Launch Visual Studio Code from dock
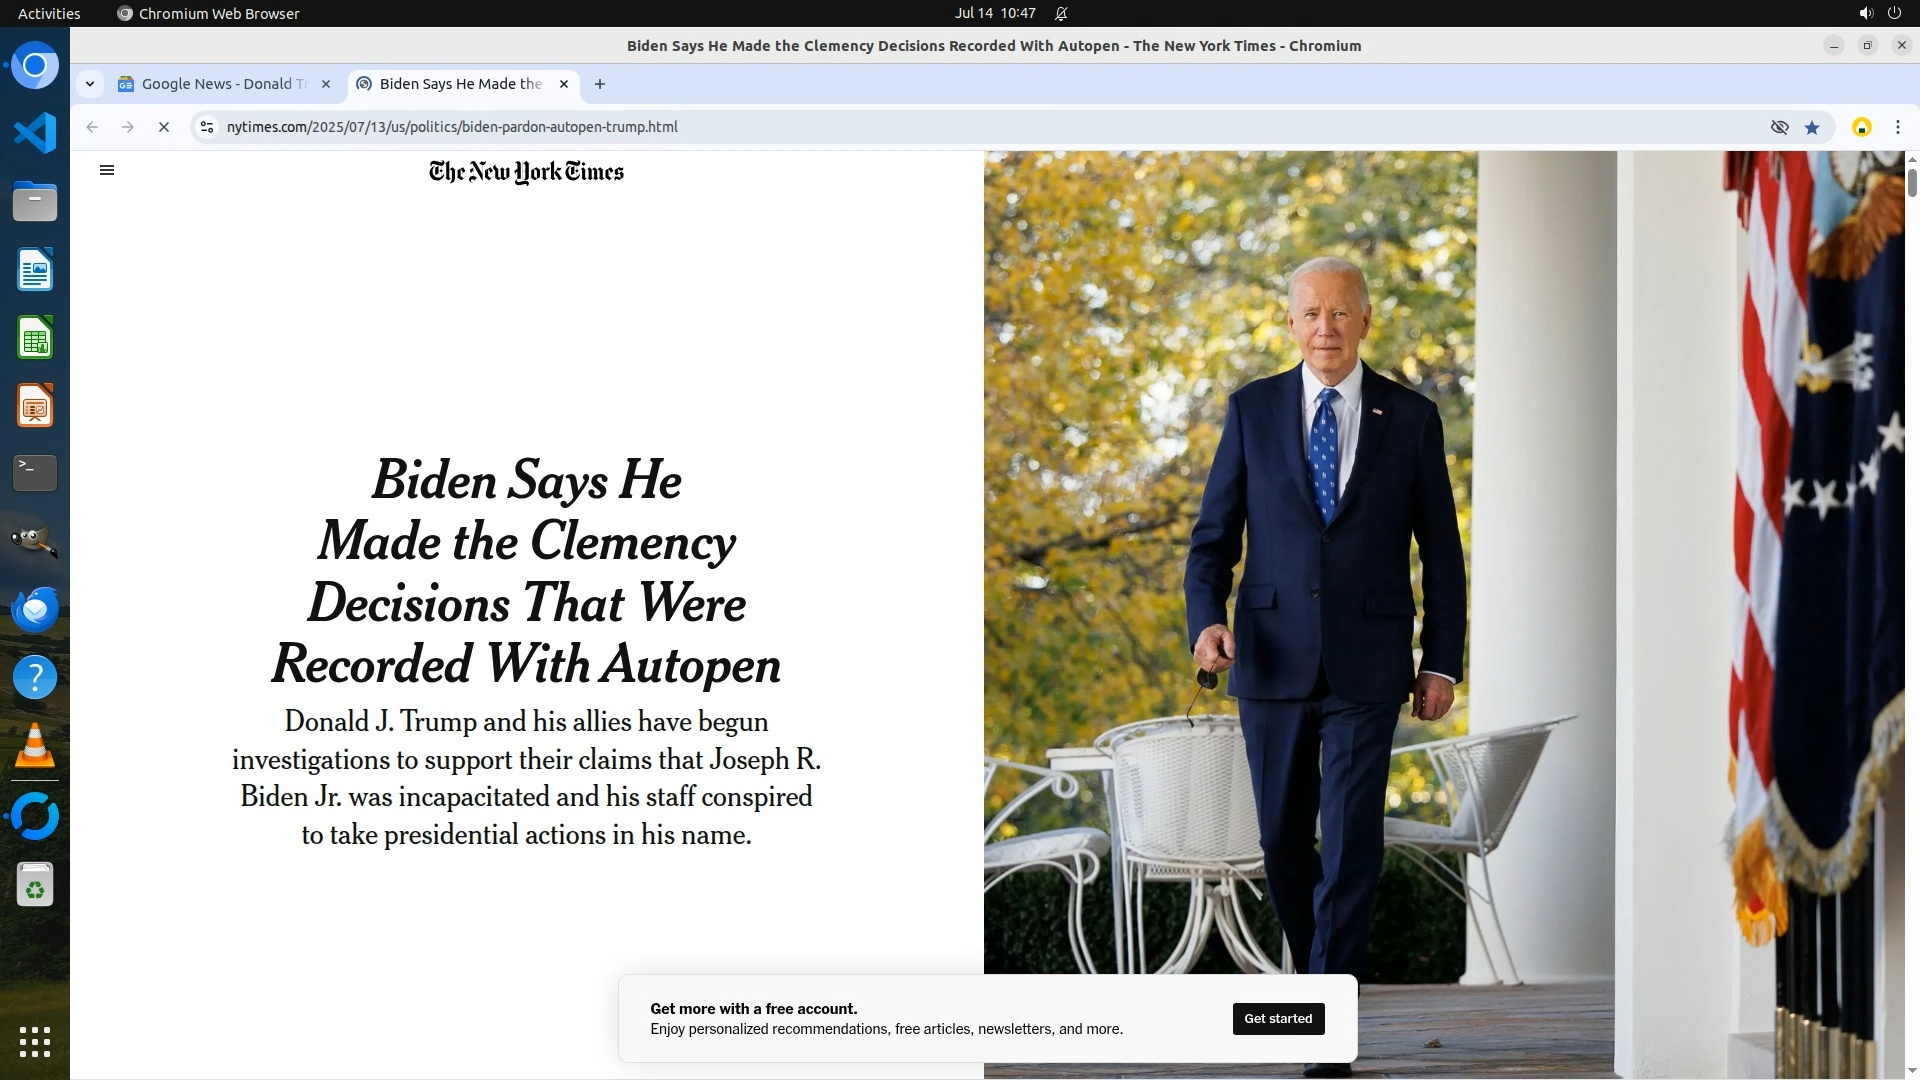 coord(35,133)
